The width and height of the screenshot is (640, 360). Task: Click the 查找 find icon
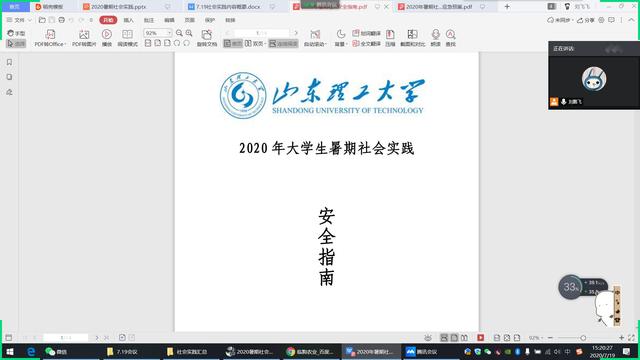pyautogui.click(x=450, y=38)
